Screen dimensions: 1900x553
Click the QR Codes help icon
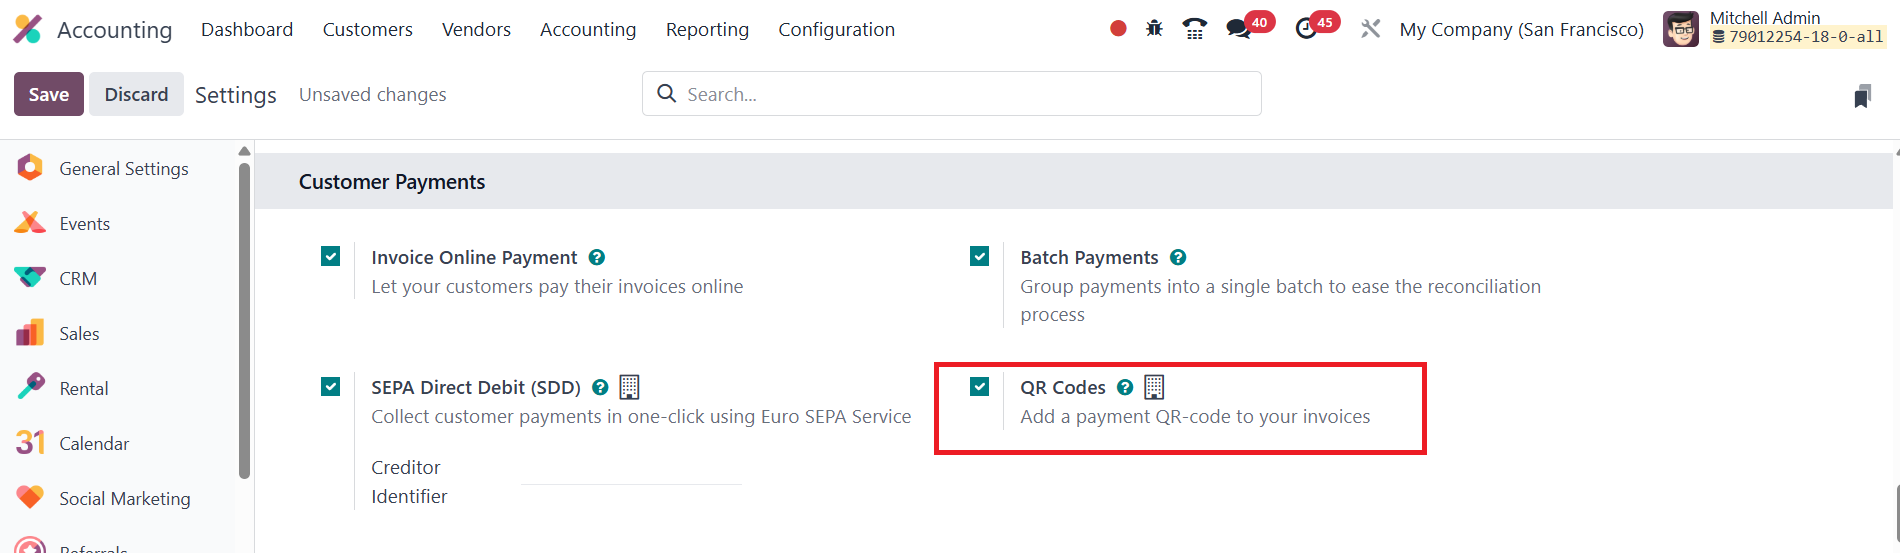click(x=1125, y=387)
